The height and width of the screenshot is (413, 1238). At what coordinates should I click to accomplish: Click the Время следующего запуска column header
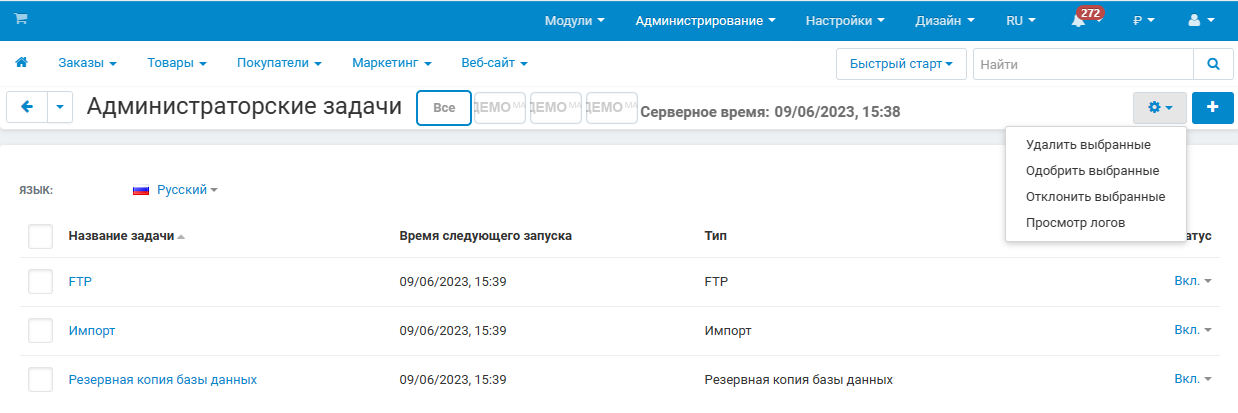[485, 236]
